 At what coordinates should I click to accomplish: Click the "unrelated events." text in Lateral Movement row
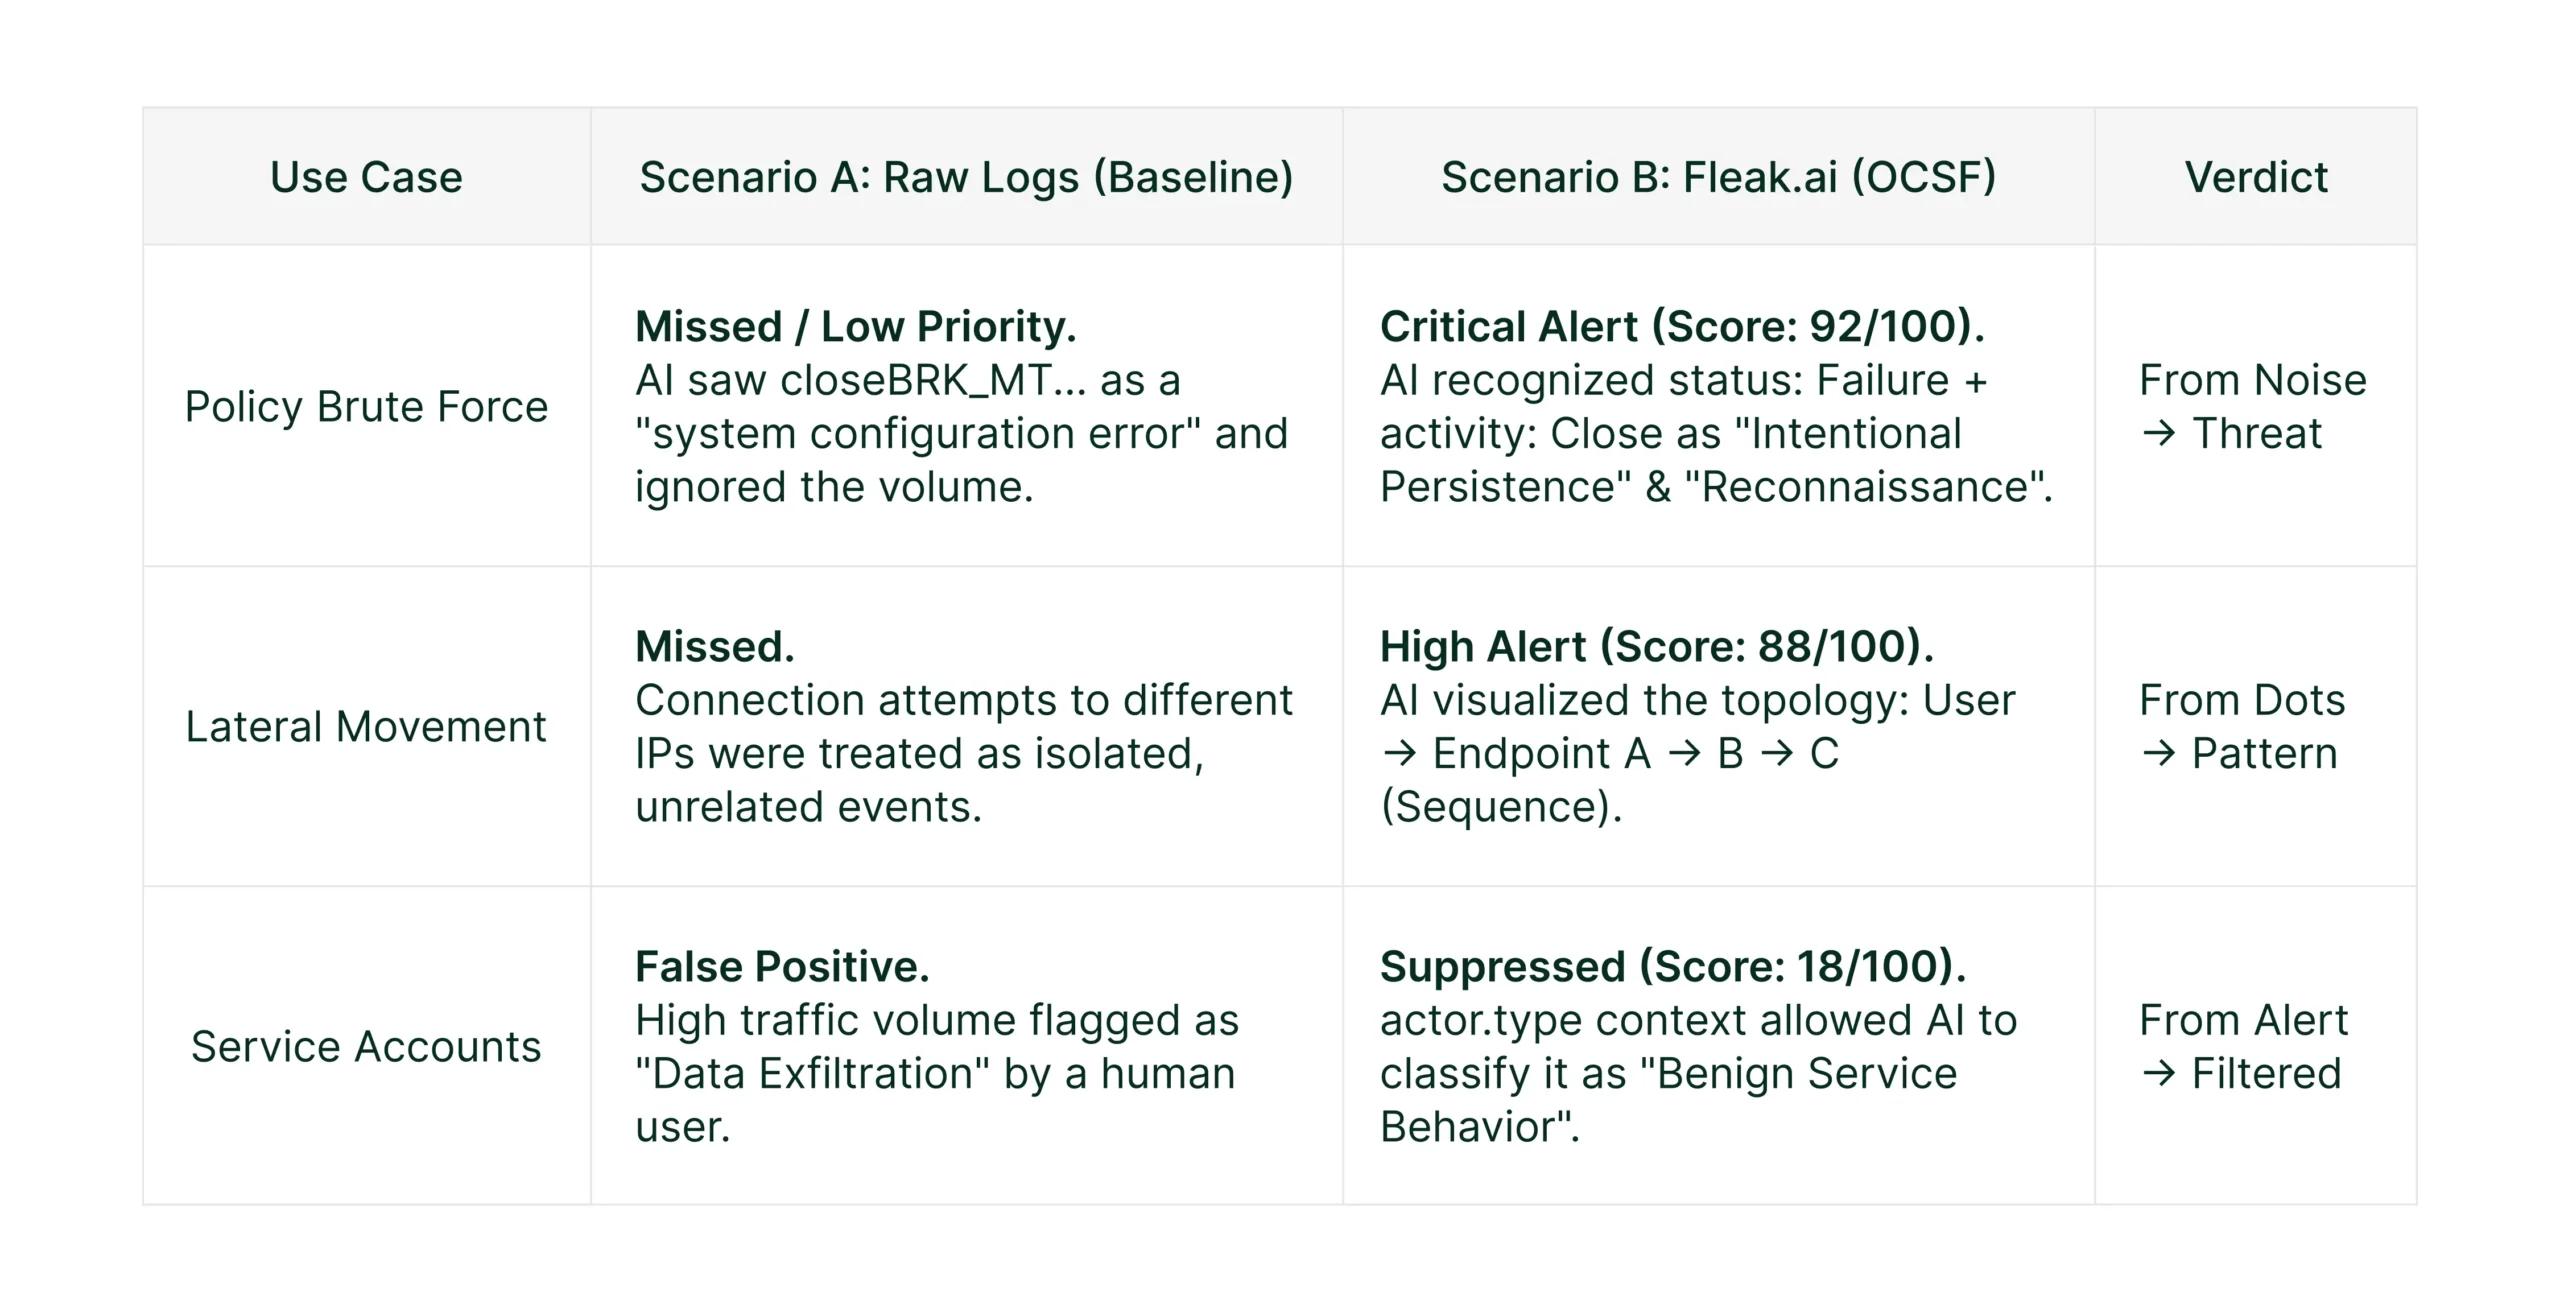808,807
